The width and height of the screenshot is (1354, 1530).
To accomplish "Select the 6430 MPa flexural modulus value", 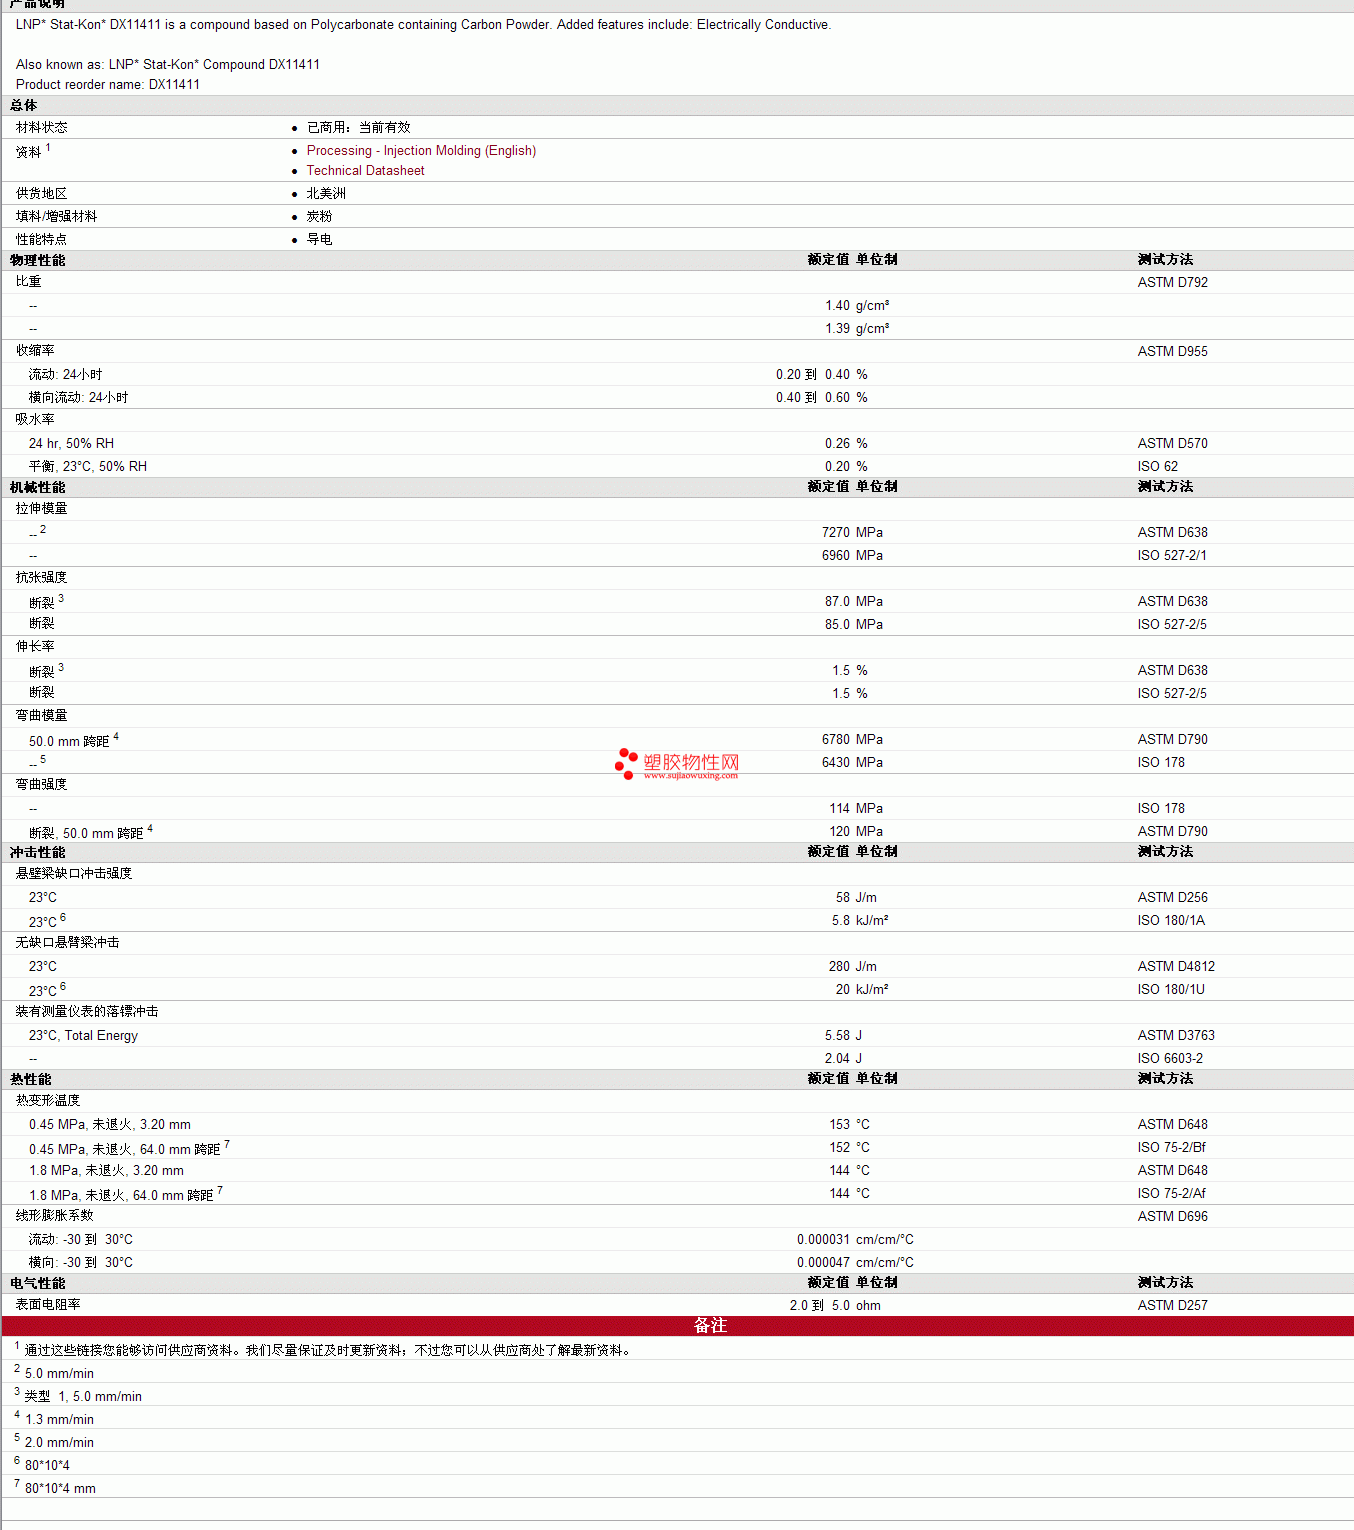I will [852, 763].
